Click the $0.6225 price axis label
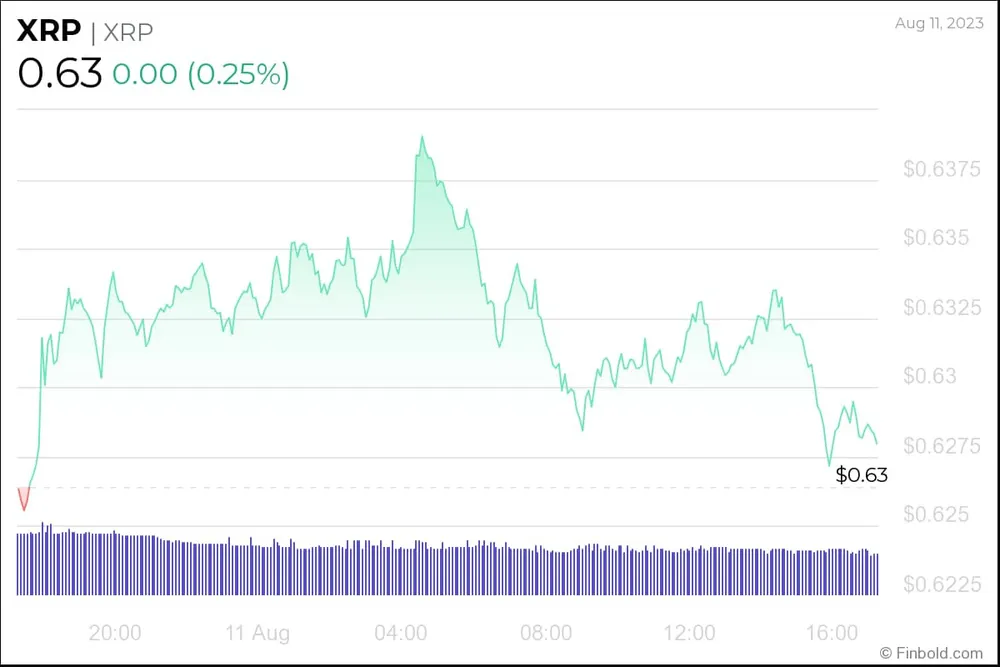 tap(943, 583)
